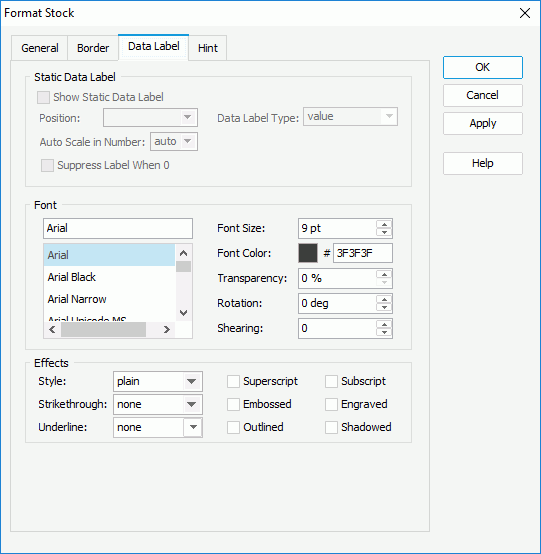
Task: Switch to the General tab
Action: tap(40, 48)
